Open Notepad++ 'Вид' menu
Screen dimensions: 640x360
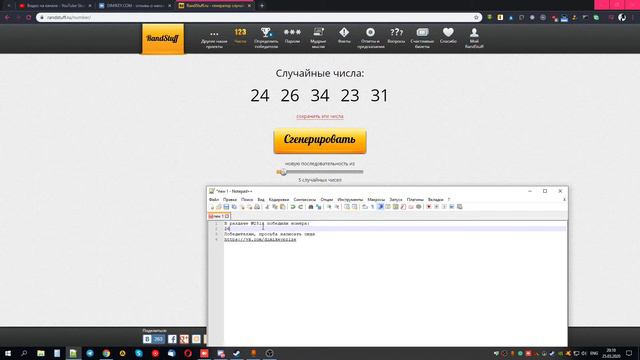coord(261,200)
